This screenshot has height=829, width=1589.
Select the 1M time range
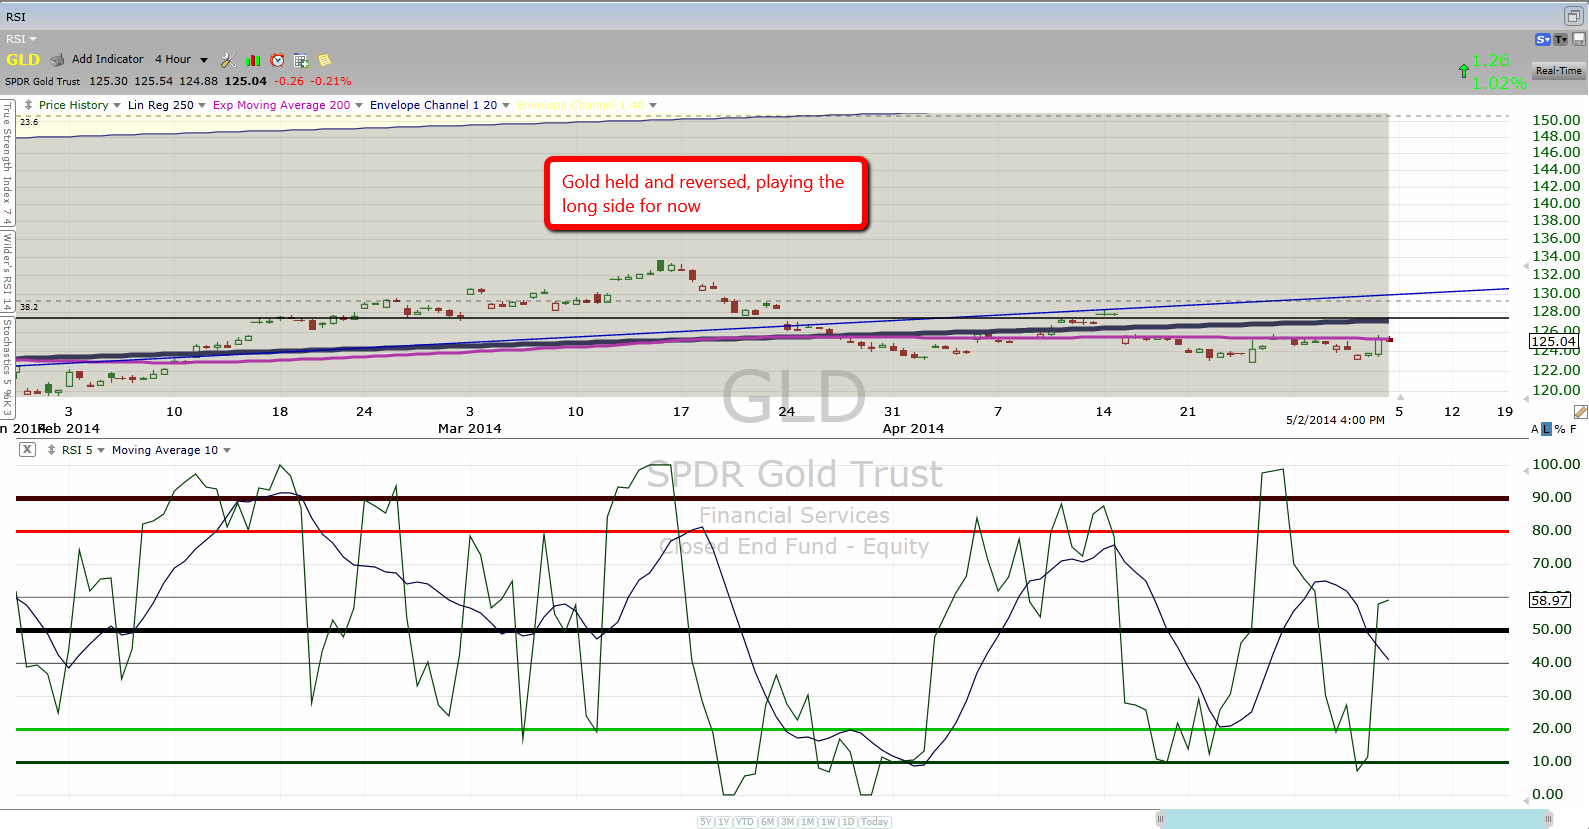808,822
